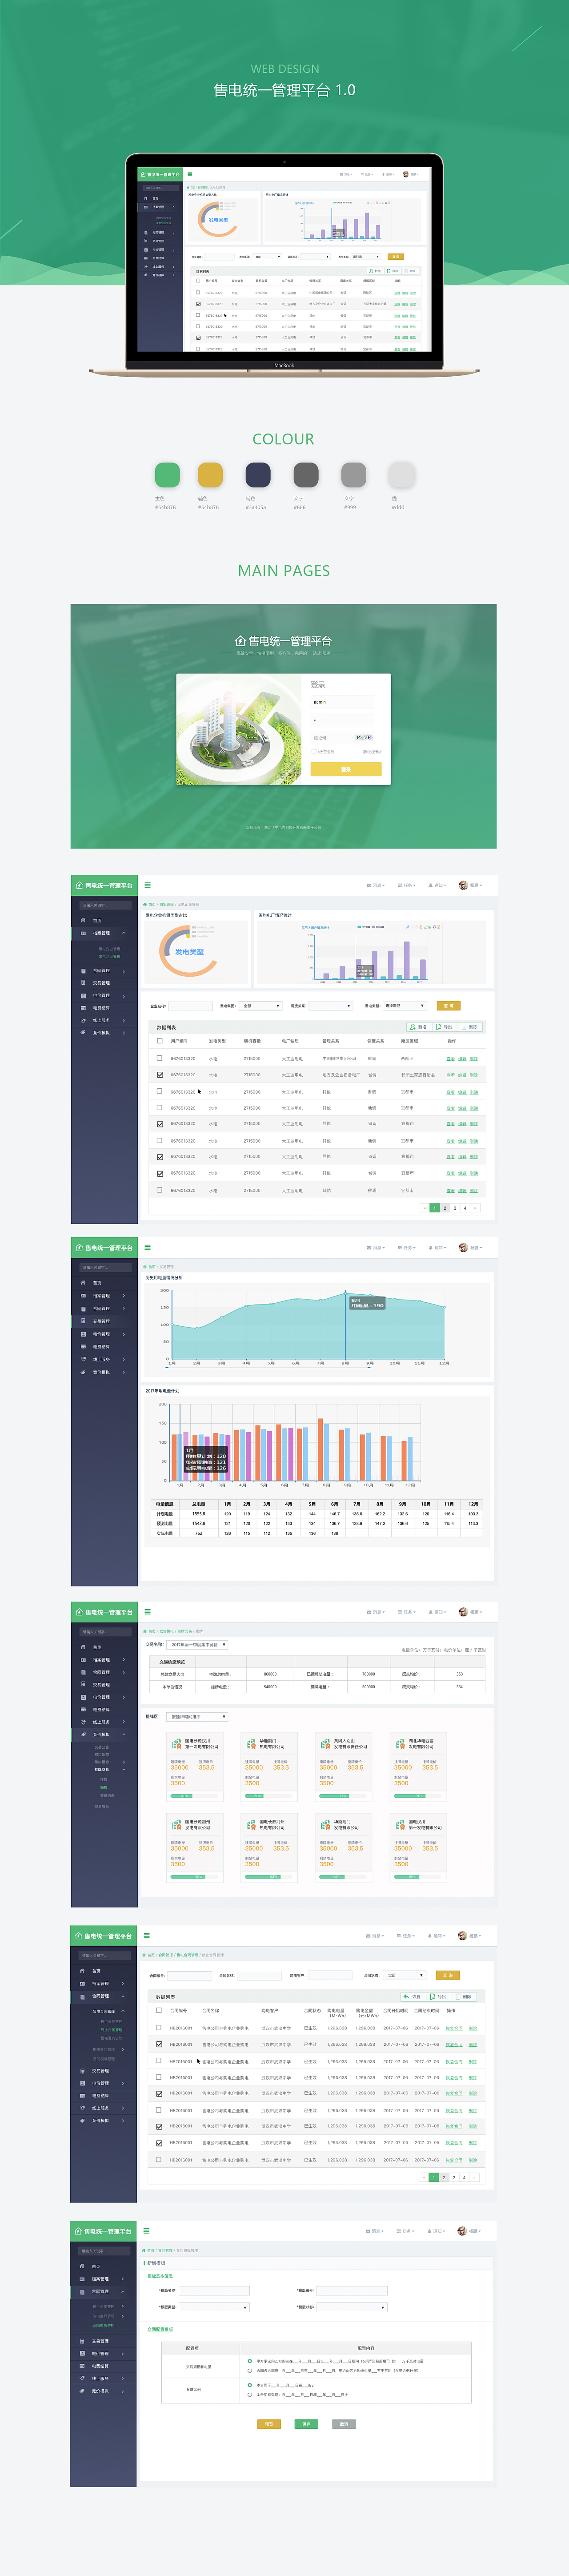The width and height of the screenshot is (569, 2576).
Task: Click company icon on 黄冈大别山 card
Action: 325,1744
